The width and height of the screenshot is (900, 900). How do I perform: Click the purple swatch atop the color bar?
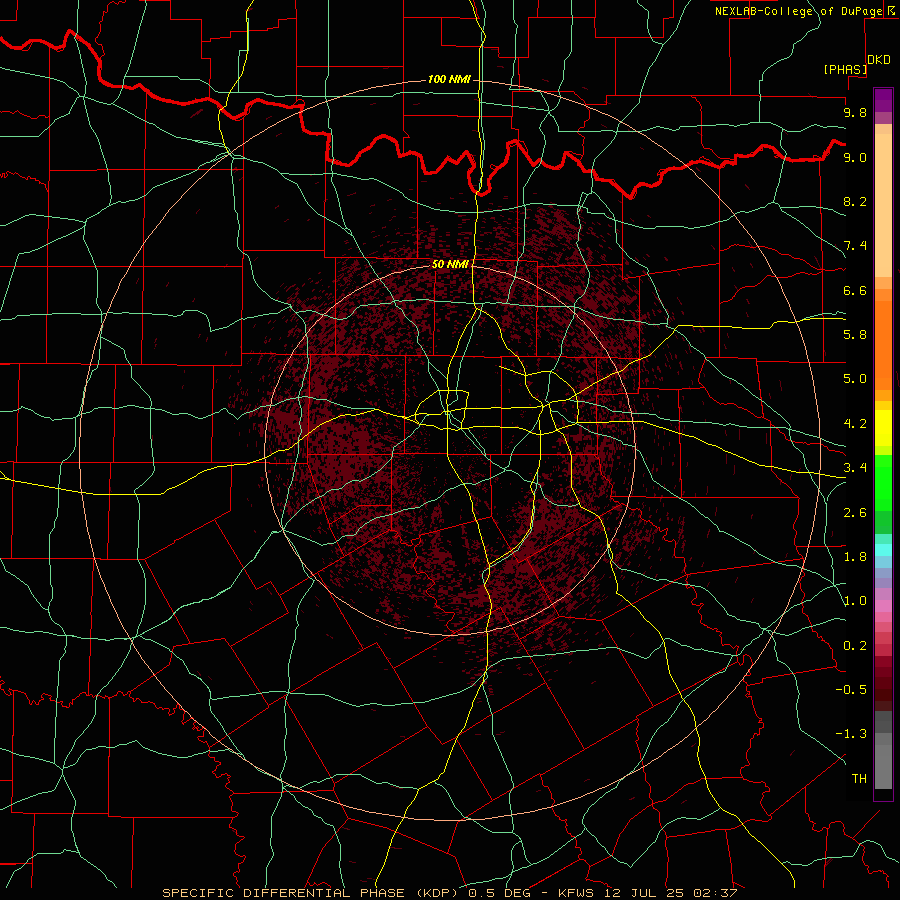(x=883, y=100)
